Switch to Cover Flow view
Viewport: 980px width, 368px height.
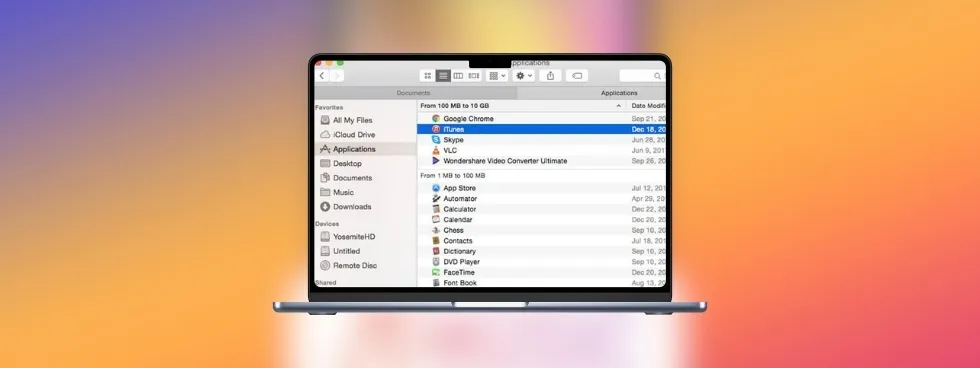474,76
